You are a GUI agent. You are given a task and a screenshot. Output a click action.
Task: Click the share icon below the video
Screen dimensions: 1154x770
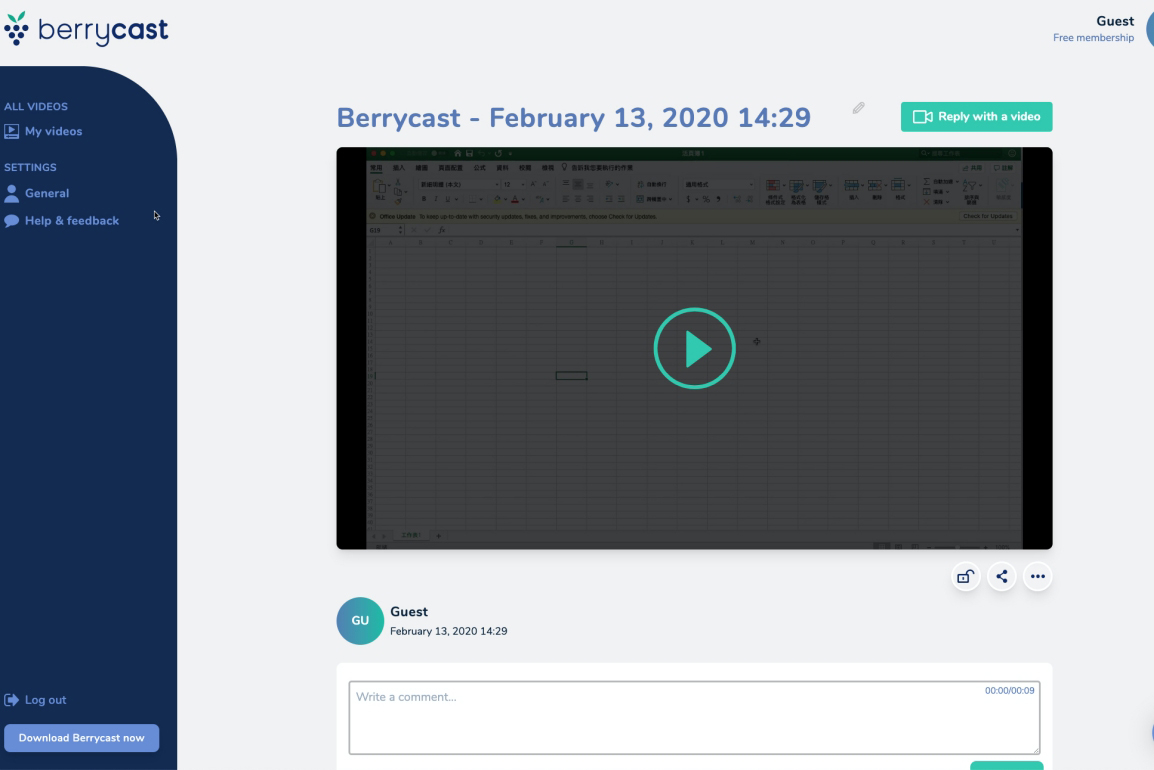click(x=1001, y=576)
